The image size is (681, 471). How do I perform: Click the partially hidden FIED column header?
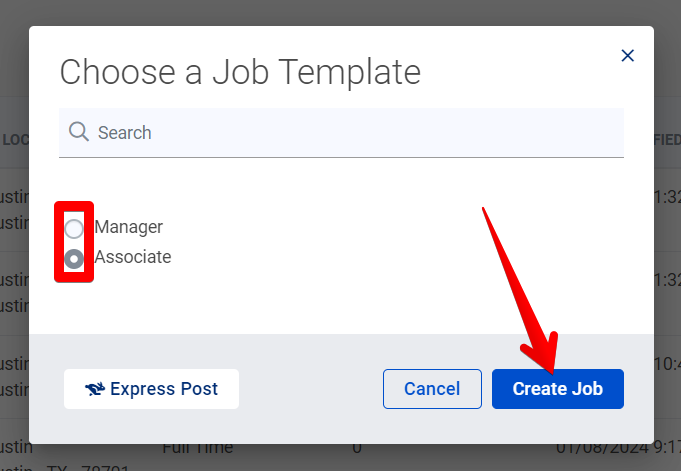(x=668, y=139)
